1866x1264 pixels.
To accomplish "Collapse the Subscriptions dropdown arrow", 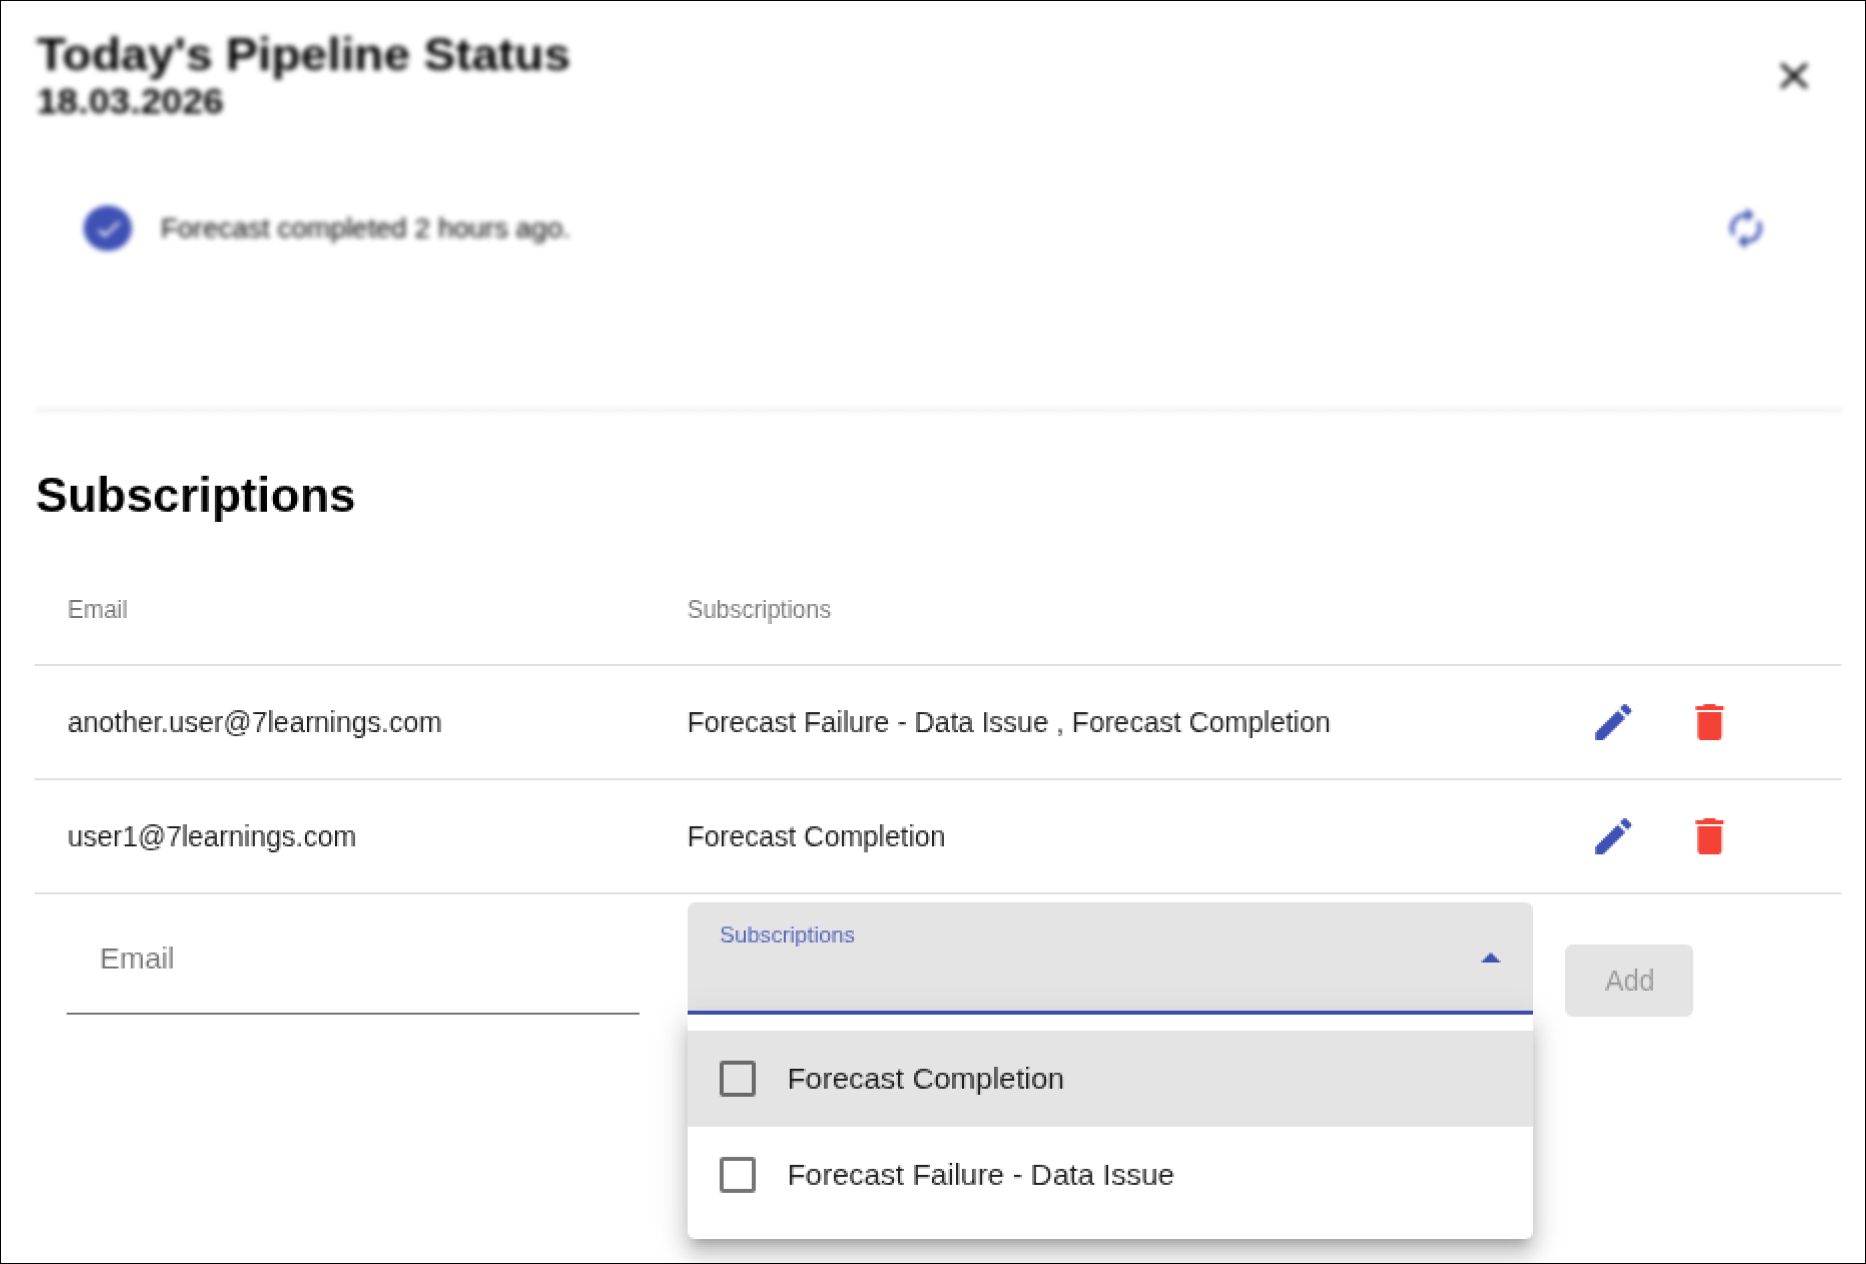I will tap(1490, 958).
